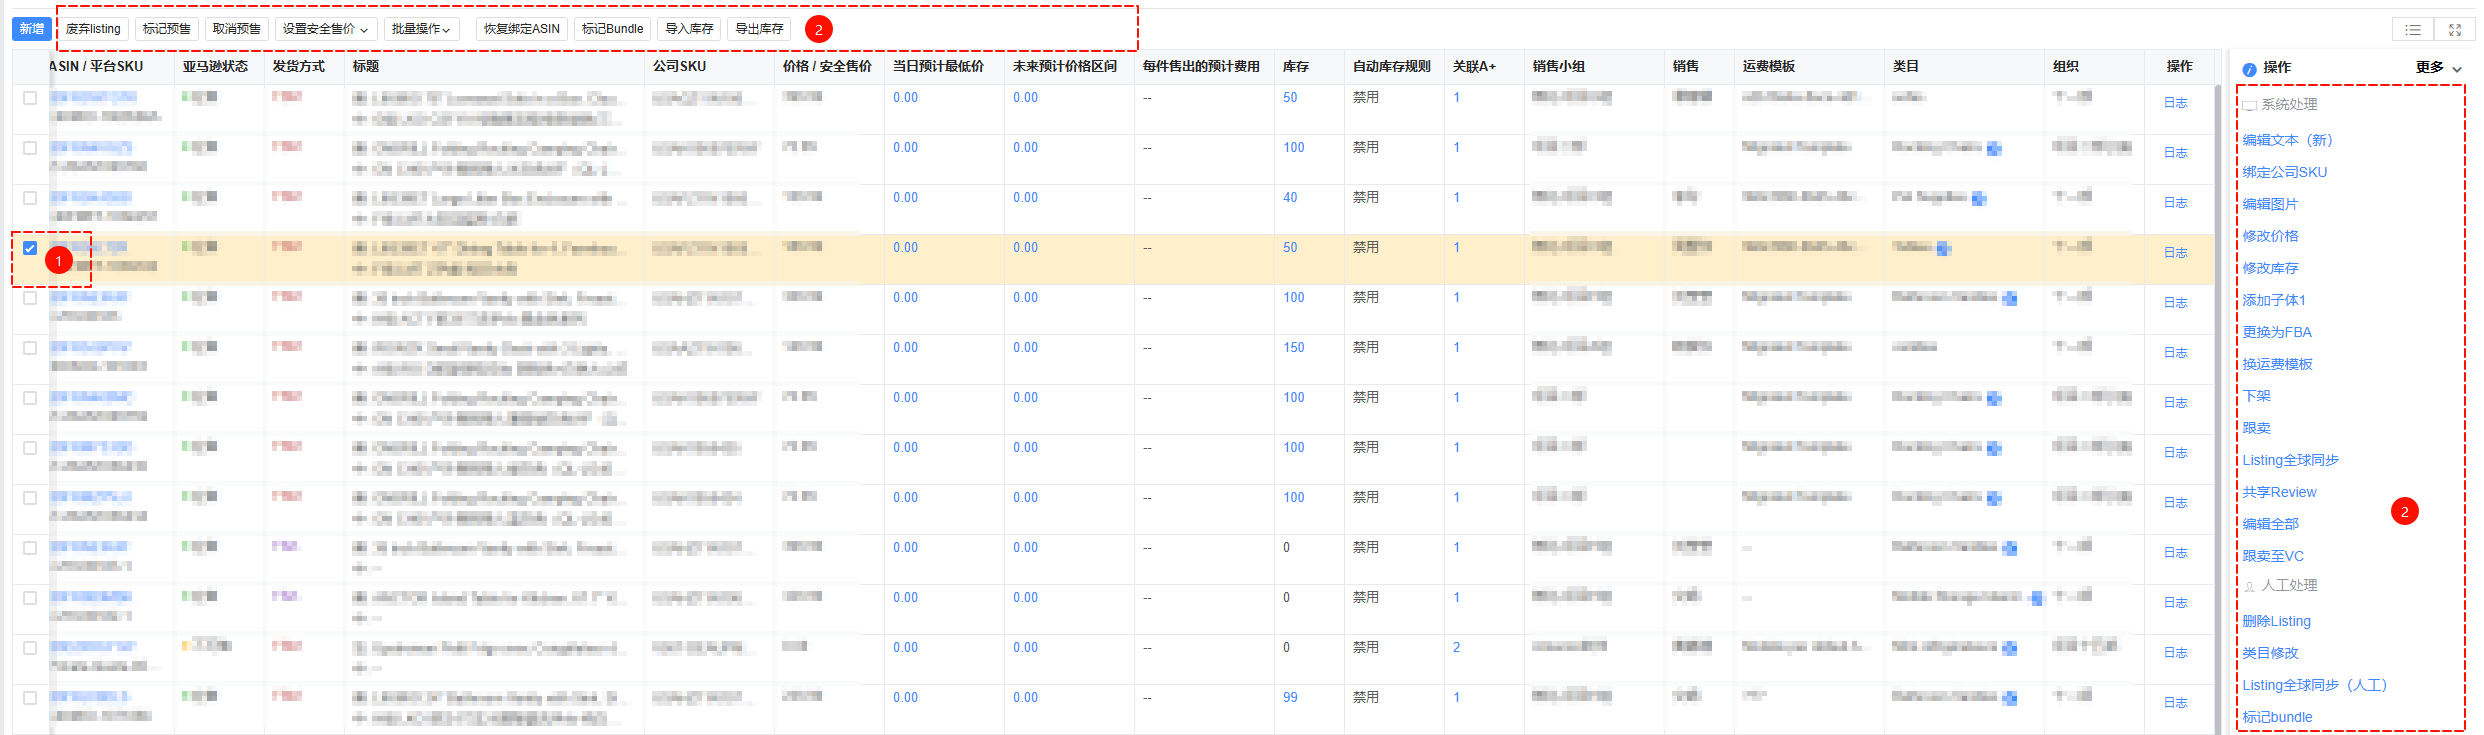Click the category icon in the second row

pyautogui.click(x=1994, y=149)
